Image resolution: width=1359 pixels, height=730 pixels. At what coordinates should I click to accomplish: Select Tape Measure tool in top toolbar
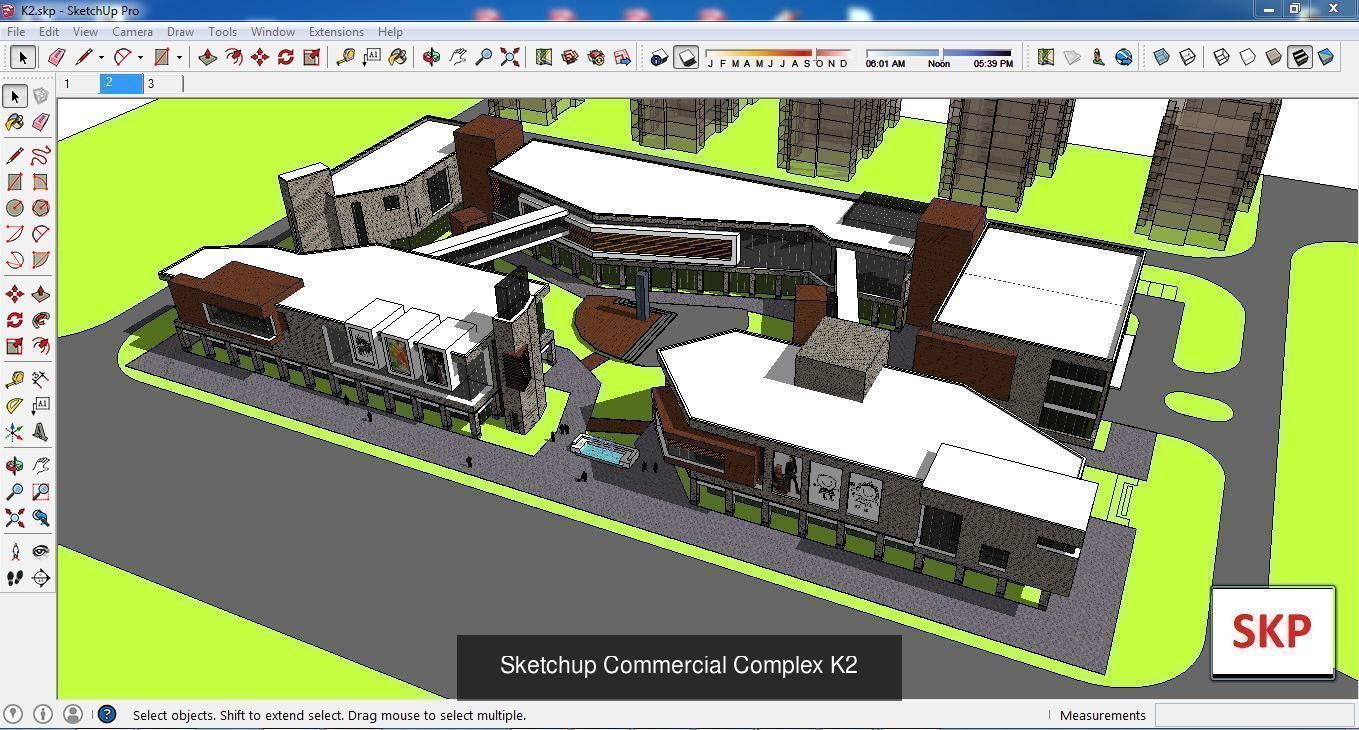pyautogui.click(x=345, y=57)
